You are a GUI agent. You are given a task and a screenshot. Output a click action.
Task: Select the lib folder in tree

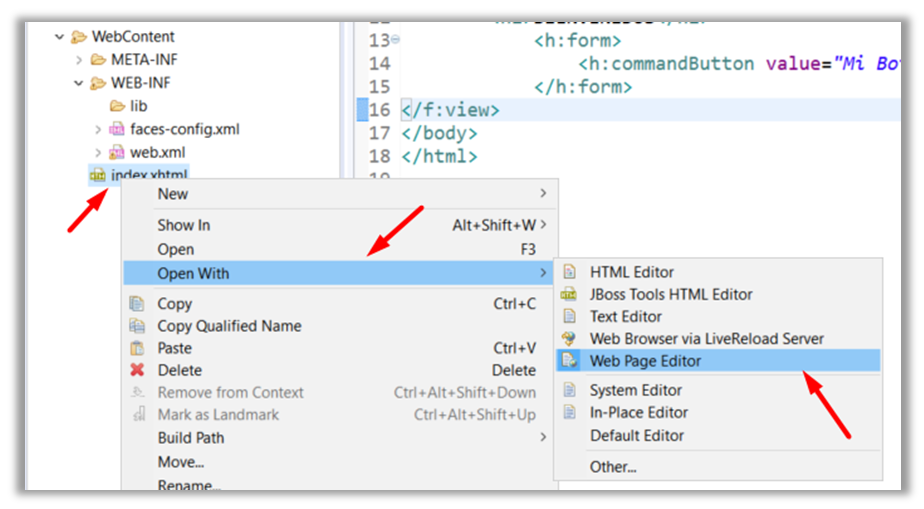(138, 106)
